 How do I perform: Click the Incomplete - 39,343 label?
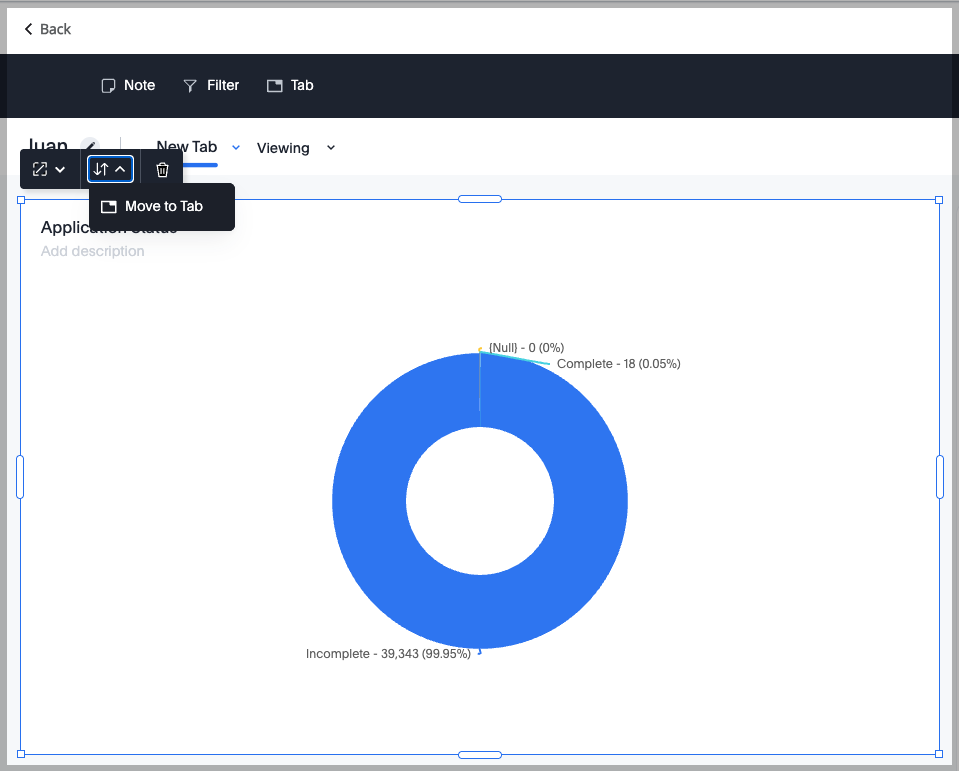(x=388, y=654)
